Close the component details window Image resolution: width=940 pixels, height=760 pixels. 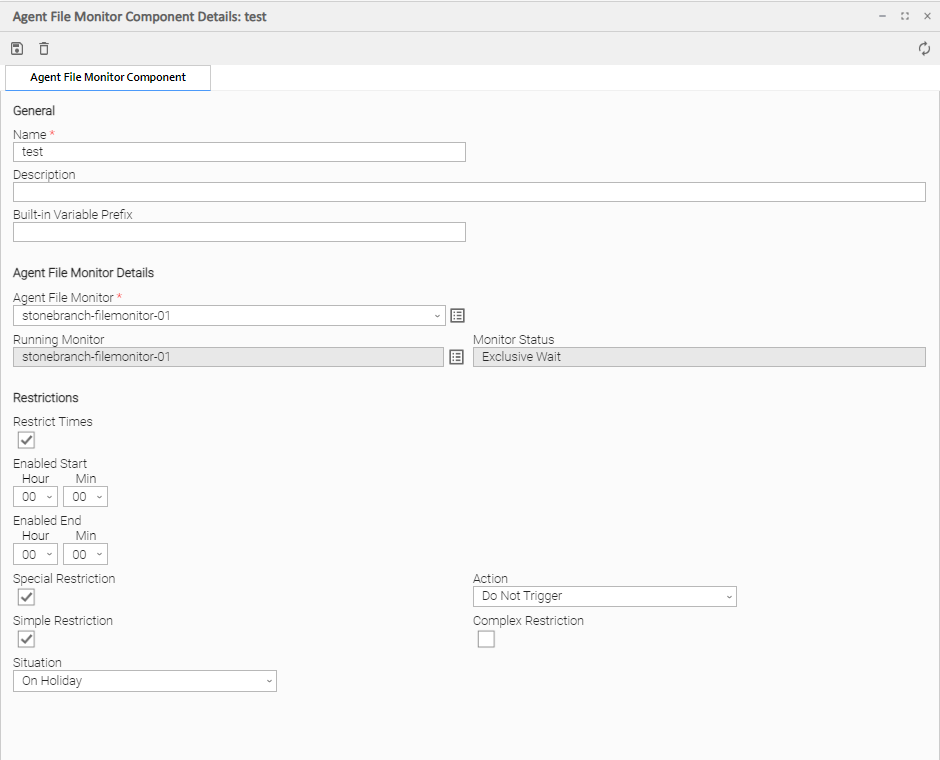click(926, 16)
